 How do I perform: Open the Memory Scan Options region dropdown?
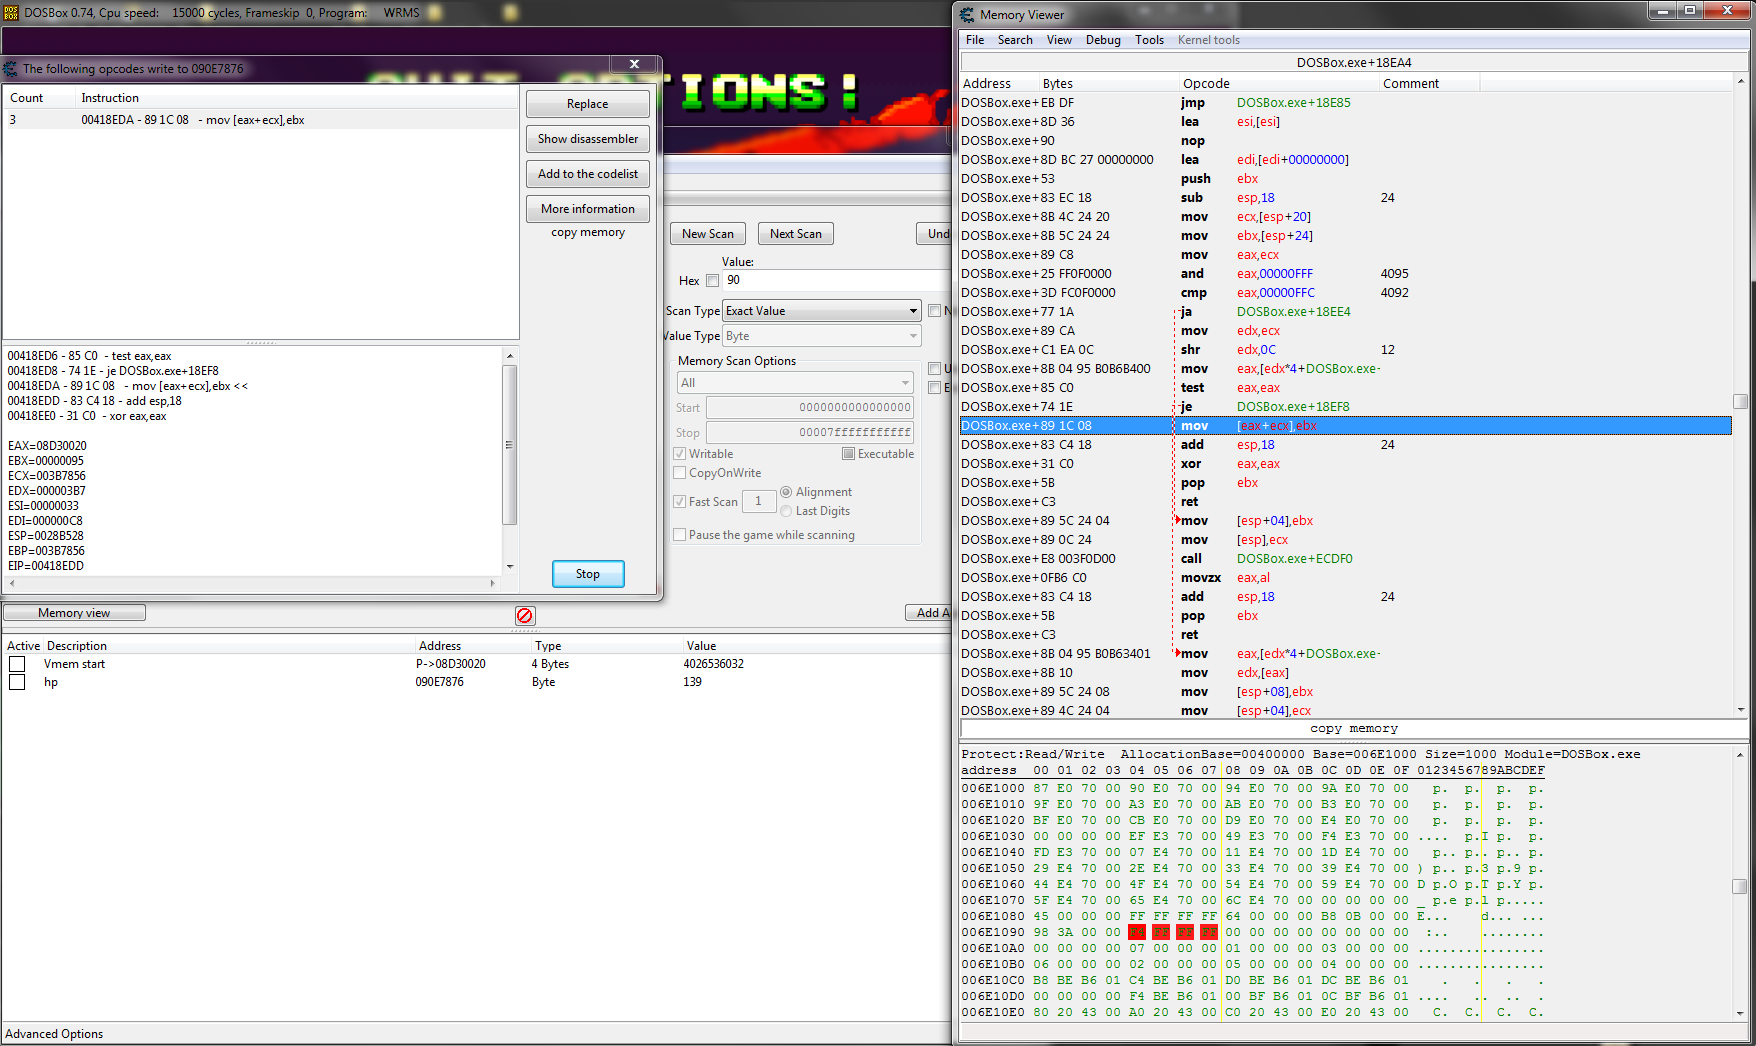pyautogui.click(x=905, y=383)
